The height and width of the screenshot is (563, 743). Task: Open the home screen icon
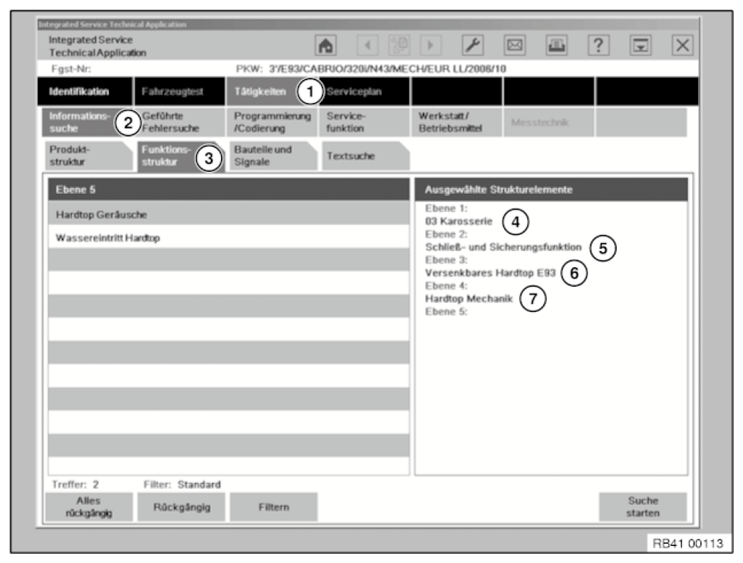(326, 45)
